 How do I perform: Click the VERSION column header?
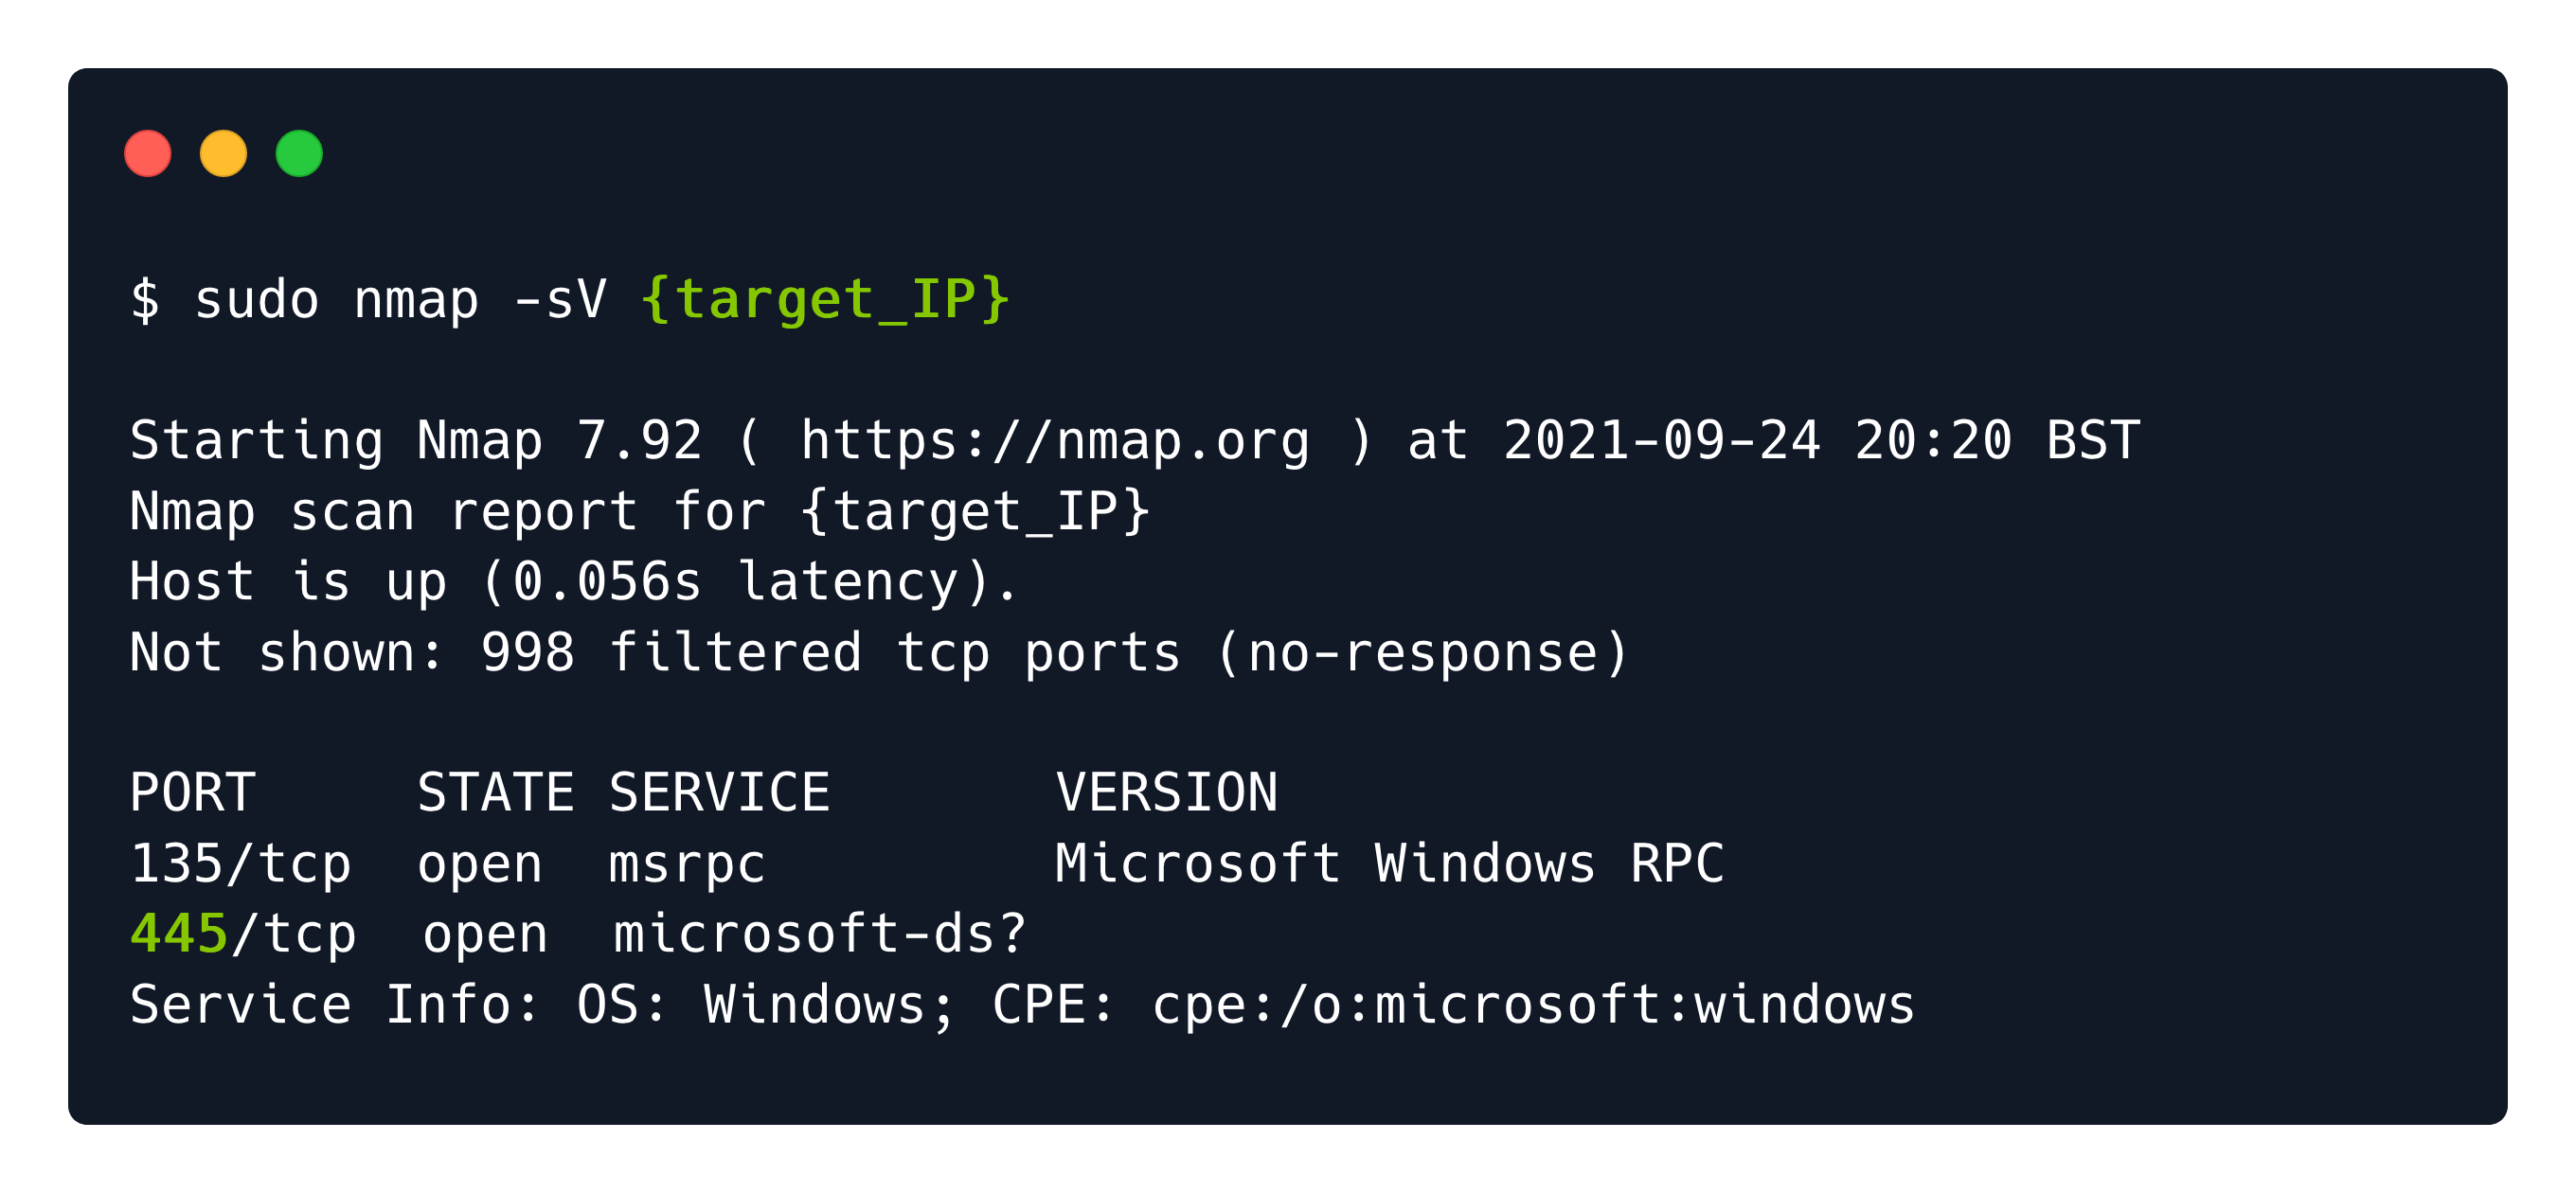[x=1167, y=793]
